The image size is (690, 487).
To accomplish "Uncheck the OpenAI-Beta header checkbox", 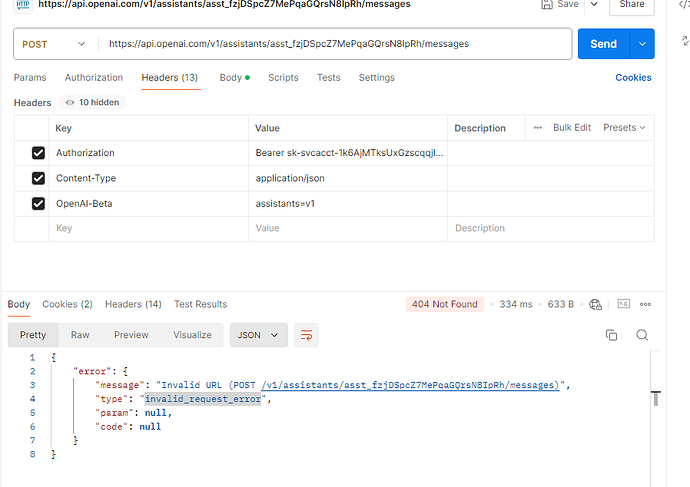I will tap(38, 204).
